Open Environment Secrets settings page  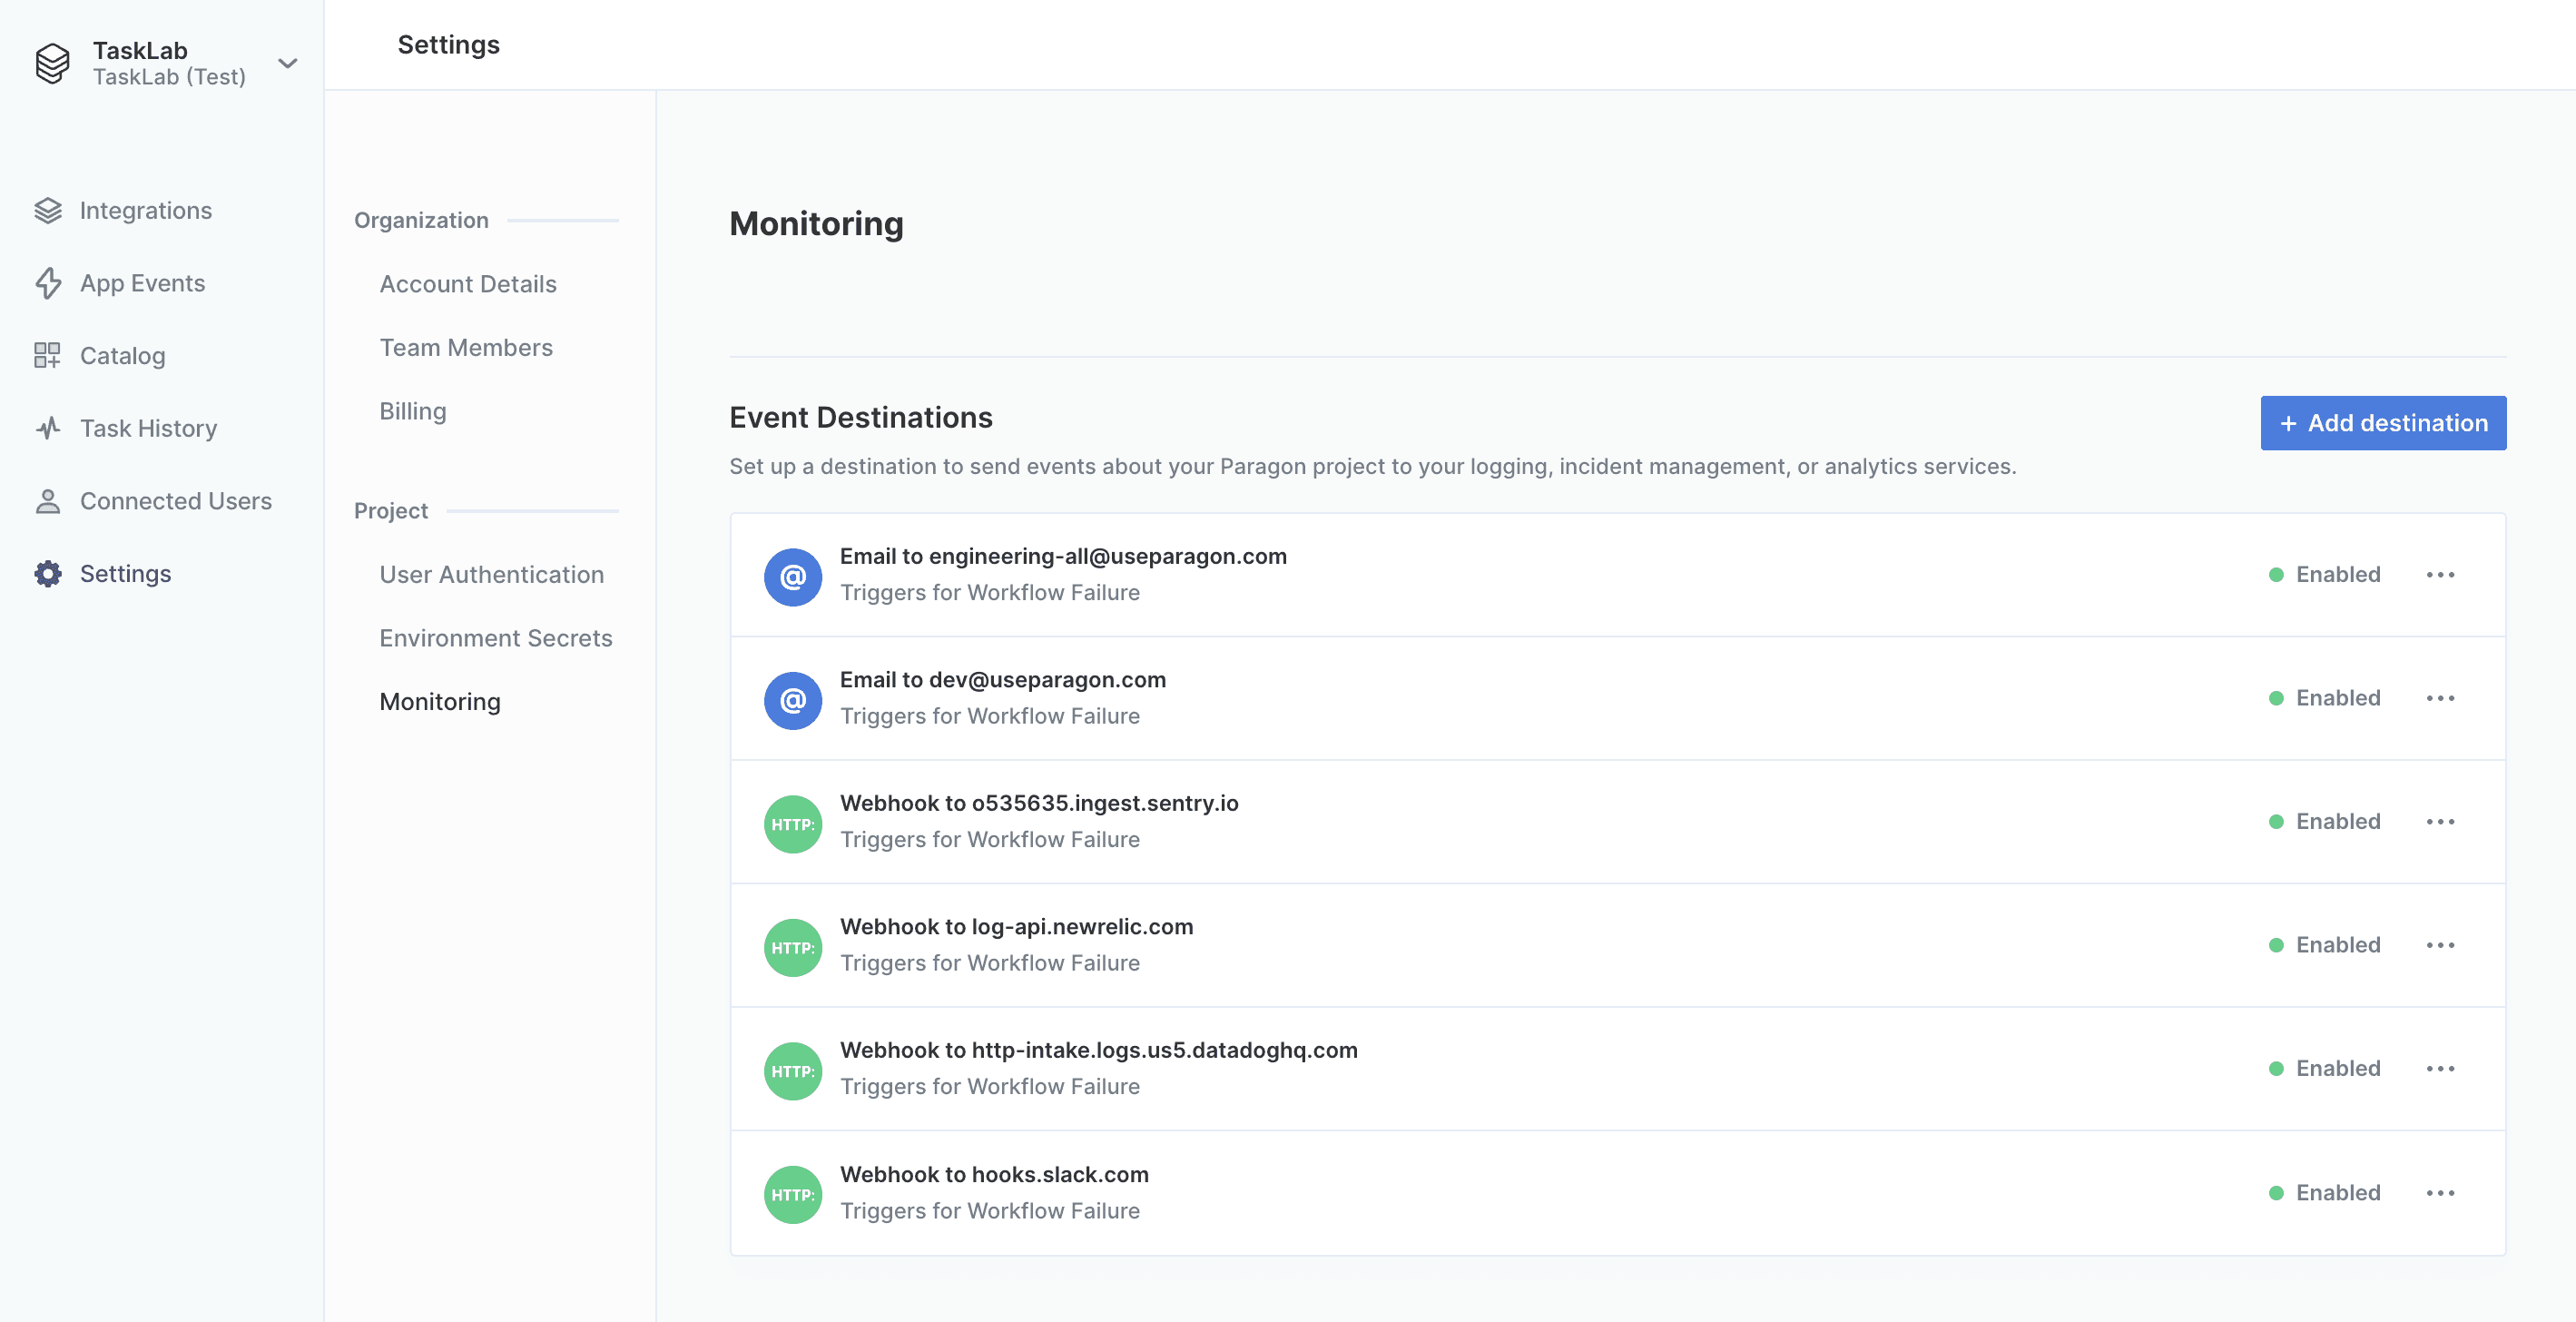[495, 638]
